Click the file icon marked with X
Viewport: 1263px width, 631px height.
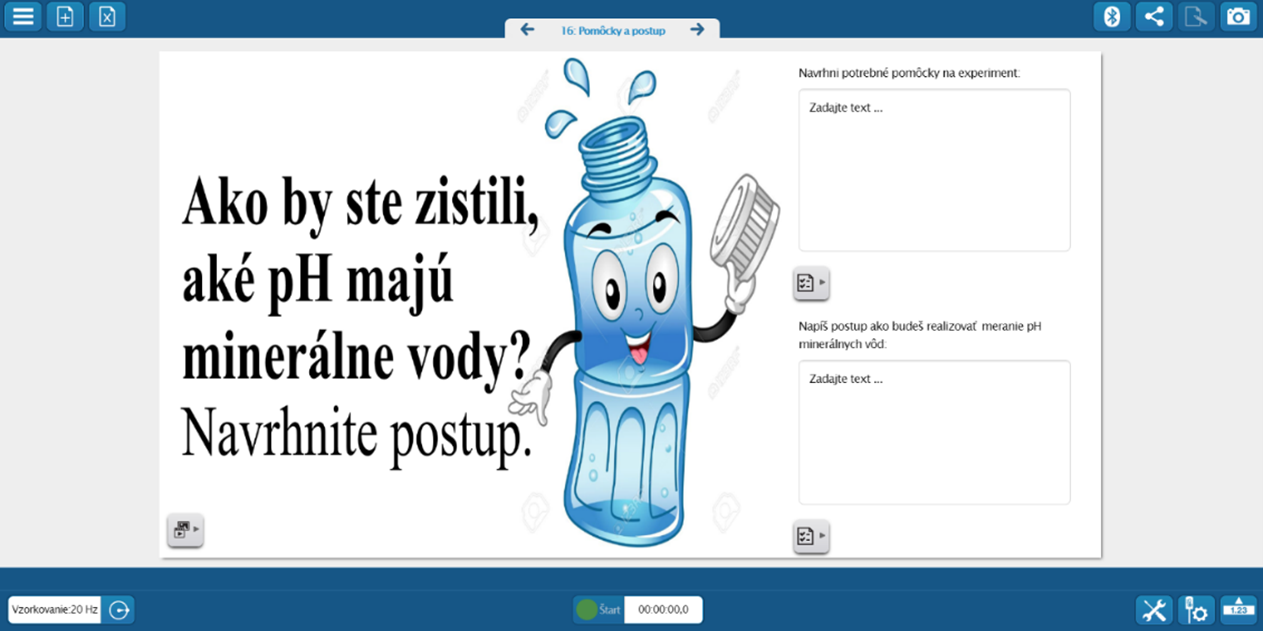coord(107,17)
